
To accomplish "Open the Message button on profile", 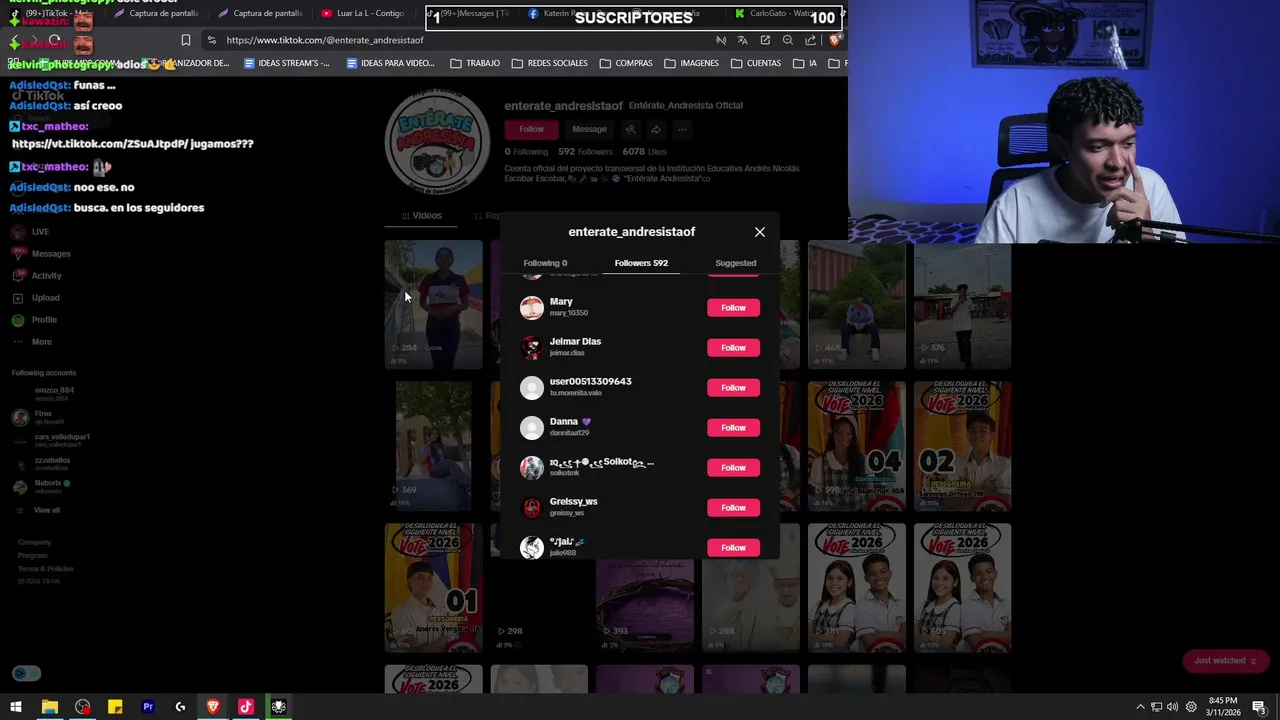I will click(x=589, y=129).
